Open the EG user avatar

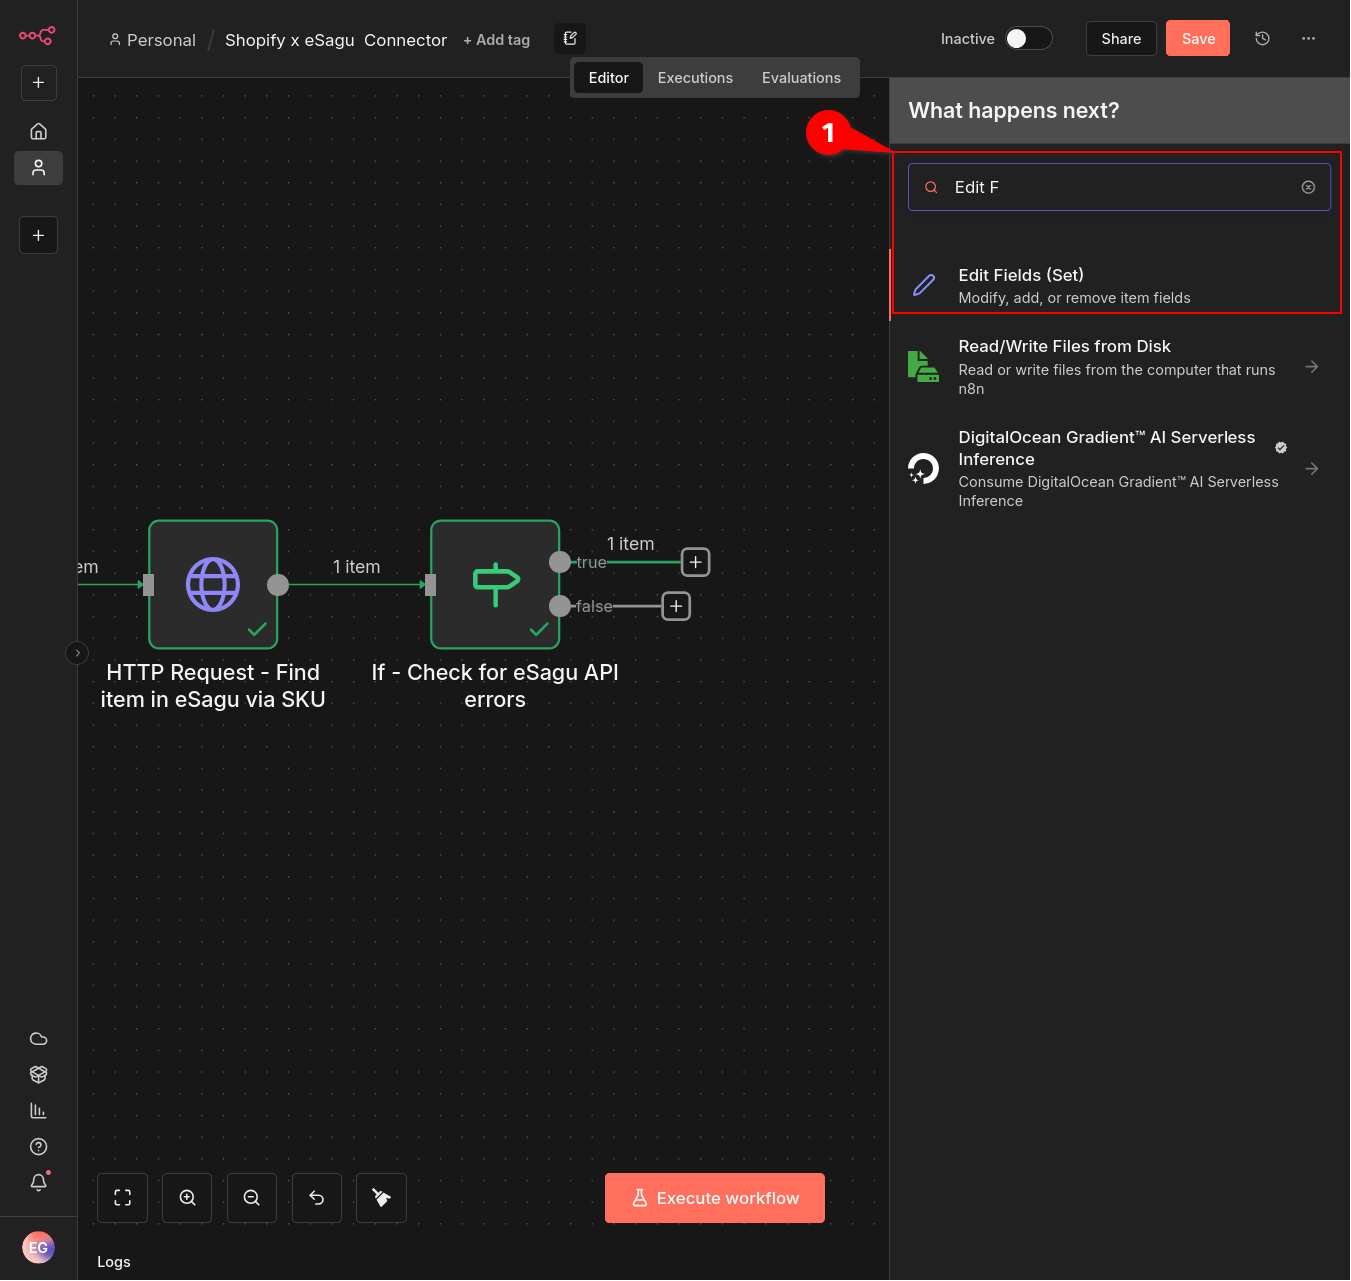point(38,1247)
